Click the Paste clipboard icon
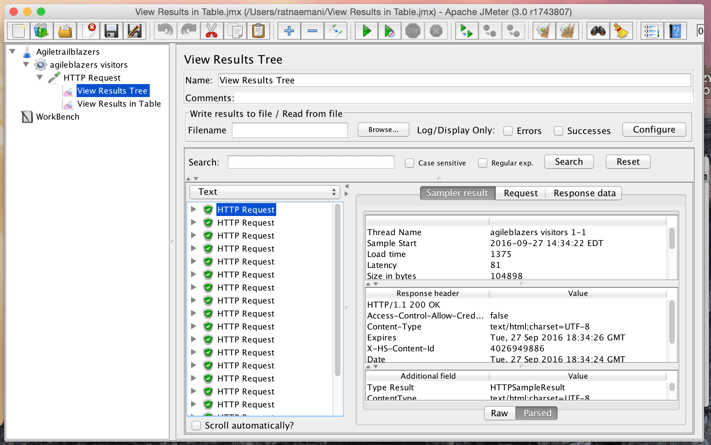 pos(258,31)
